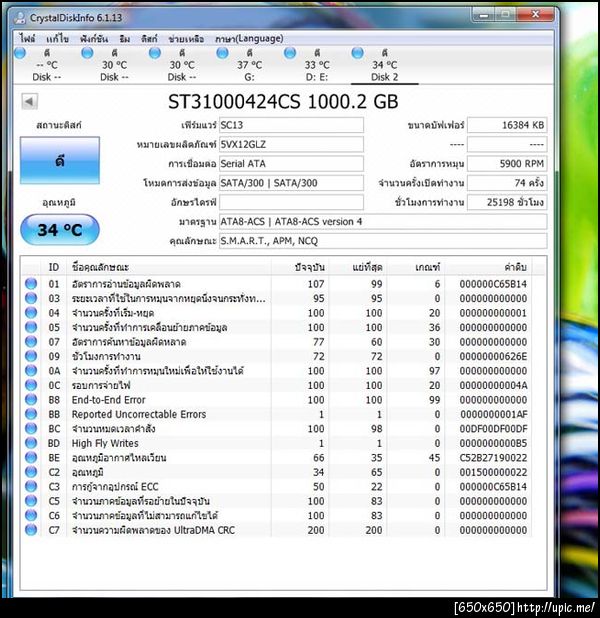600x618 pixels.
Task: Click rotation rate value 5900 RPM
Action: (x=507, y=164)
